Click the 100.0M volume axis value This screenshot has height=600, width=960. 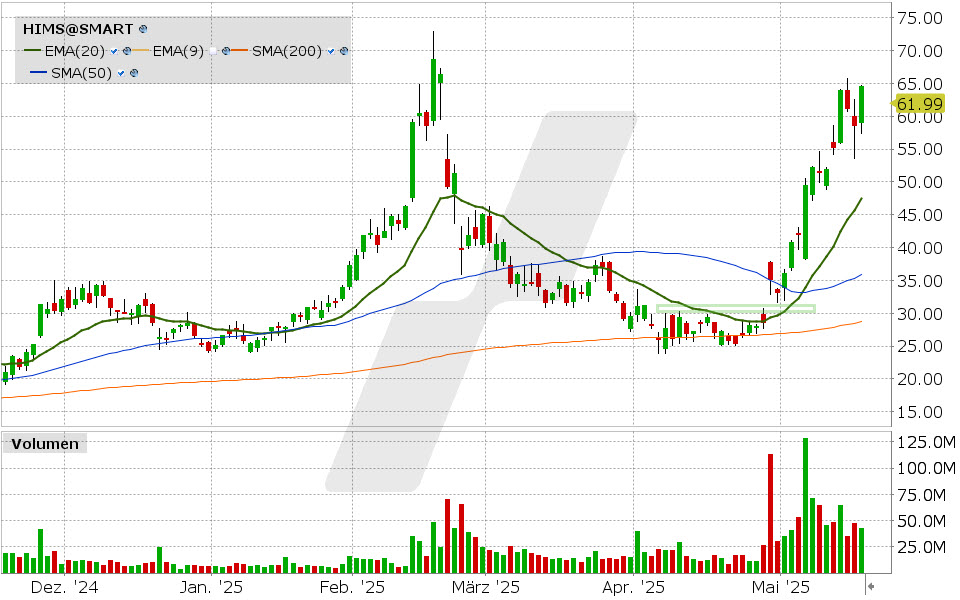(x=926, y=468)
